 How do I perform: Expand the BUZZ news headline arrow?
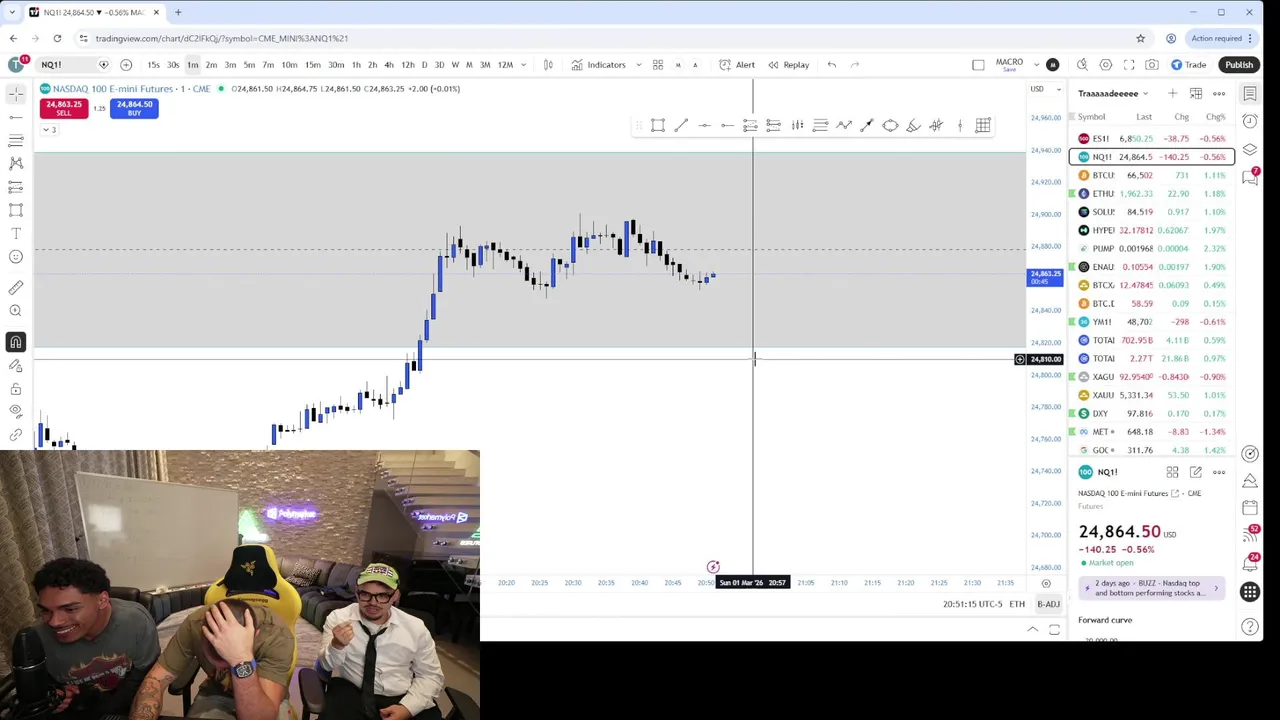1216,588
